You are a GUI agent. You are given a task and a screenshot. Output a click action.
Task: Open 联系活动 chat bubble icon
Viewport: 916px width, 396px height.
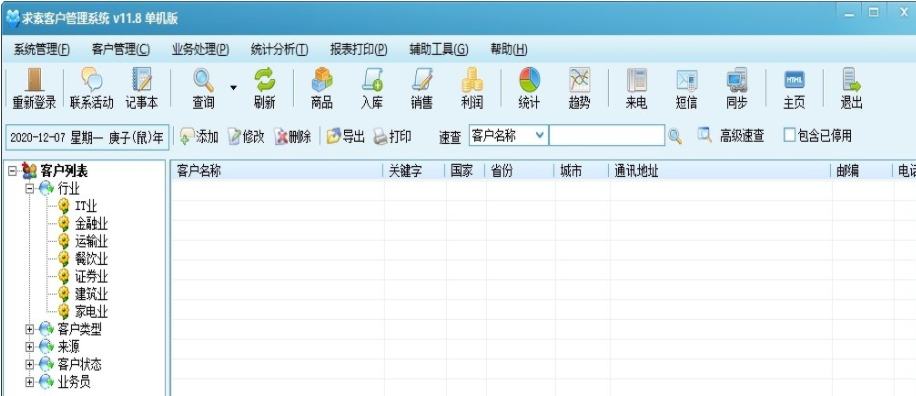(x=91, y=80)
